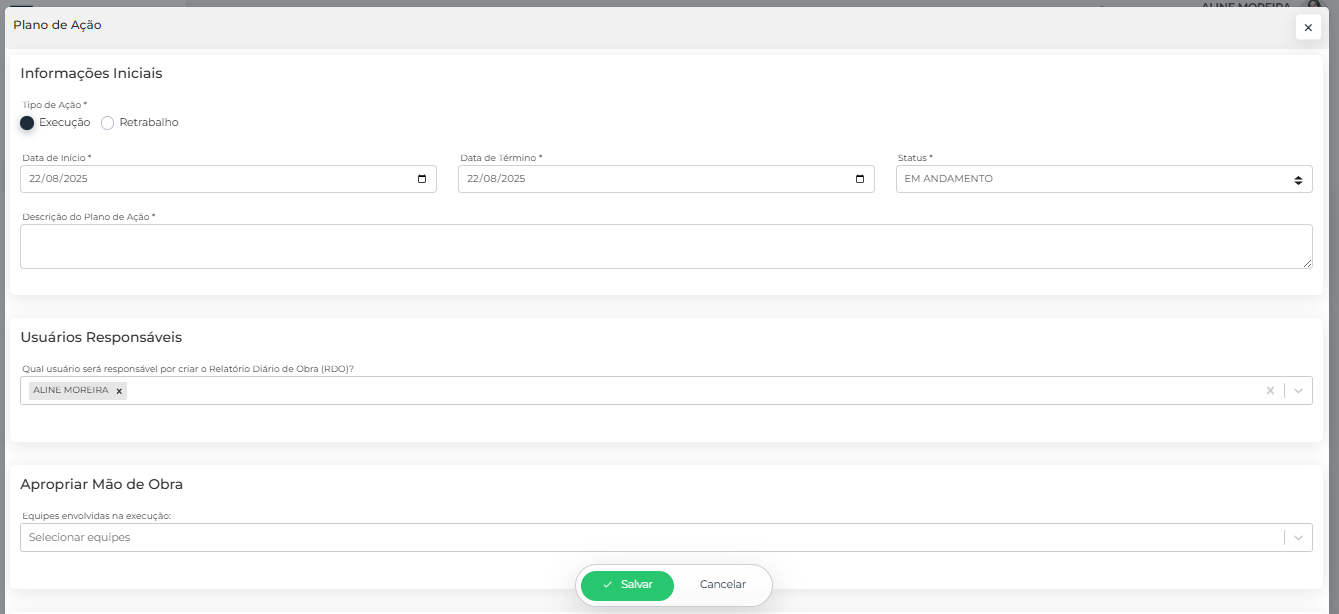Select the Execução radio option
The image size is (1339, 614).
click(27, 123)
